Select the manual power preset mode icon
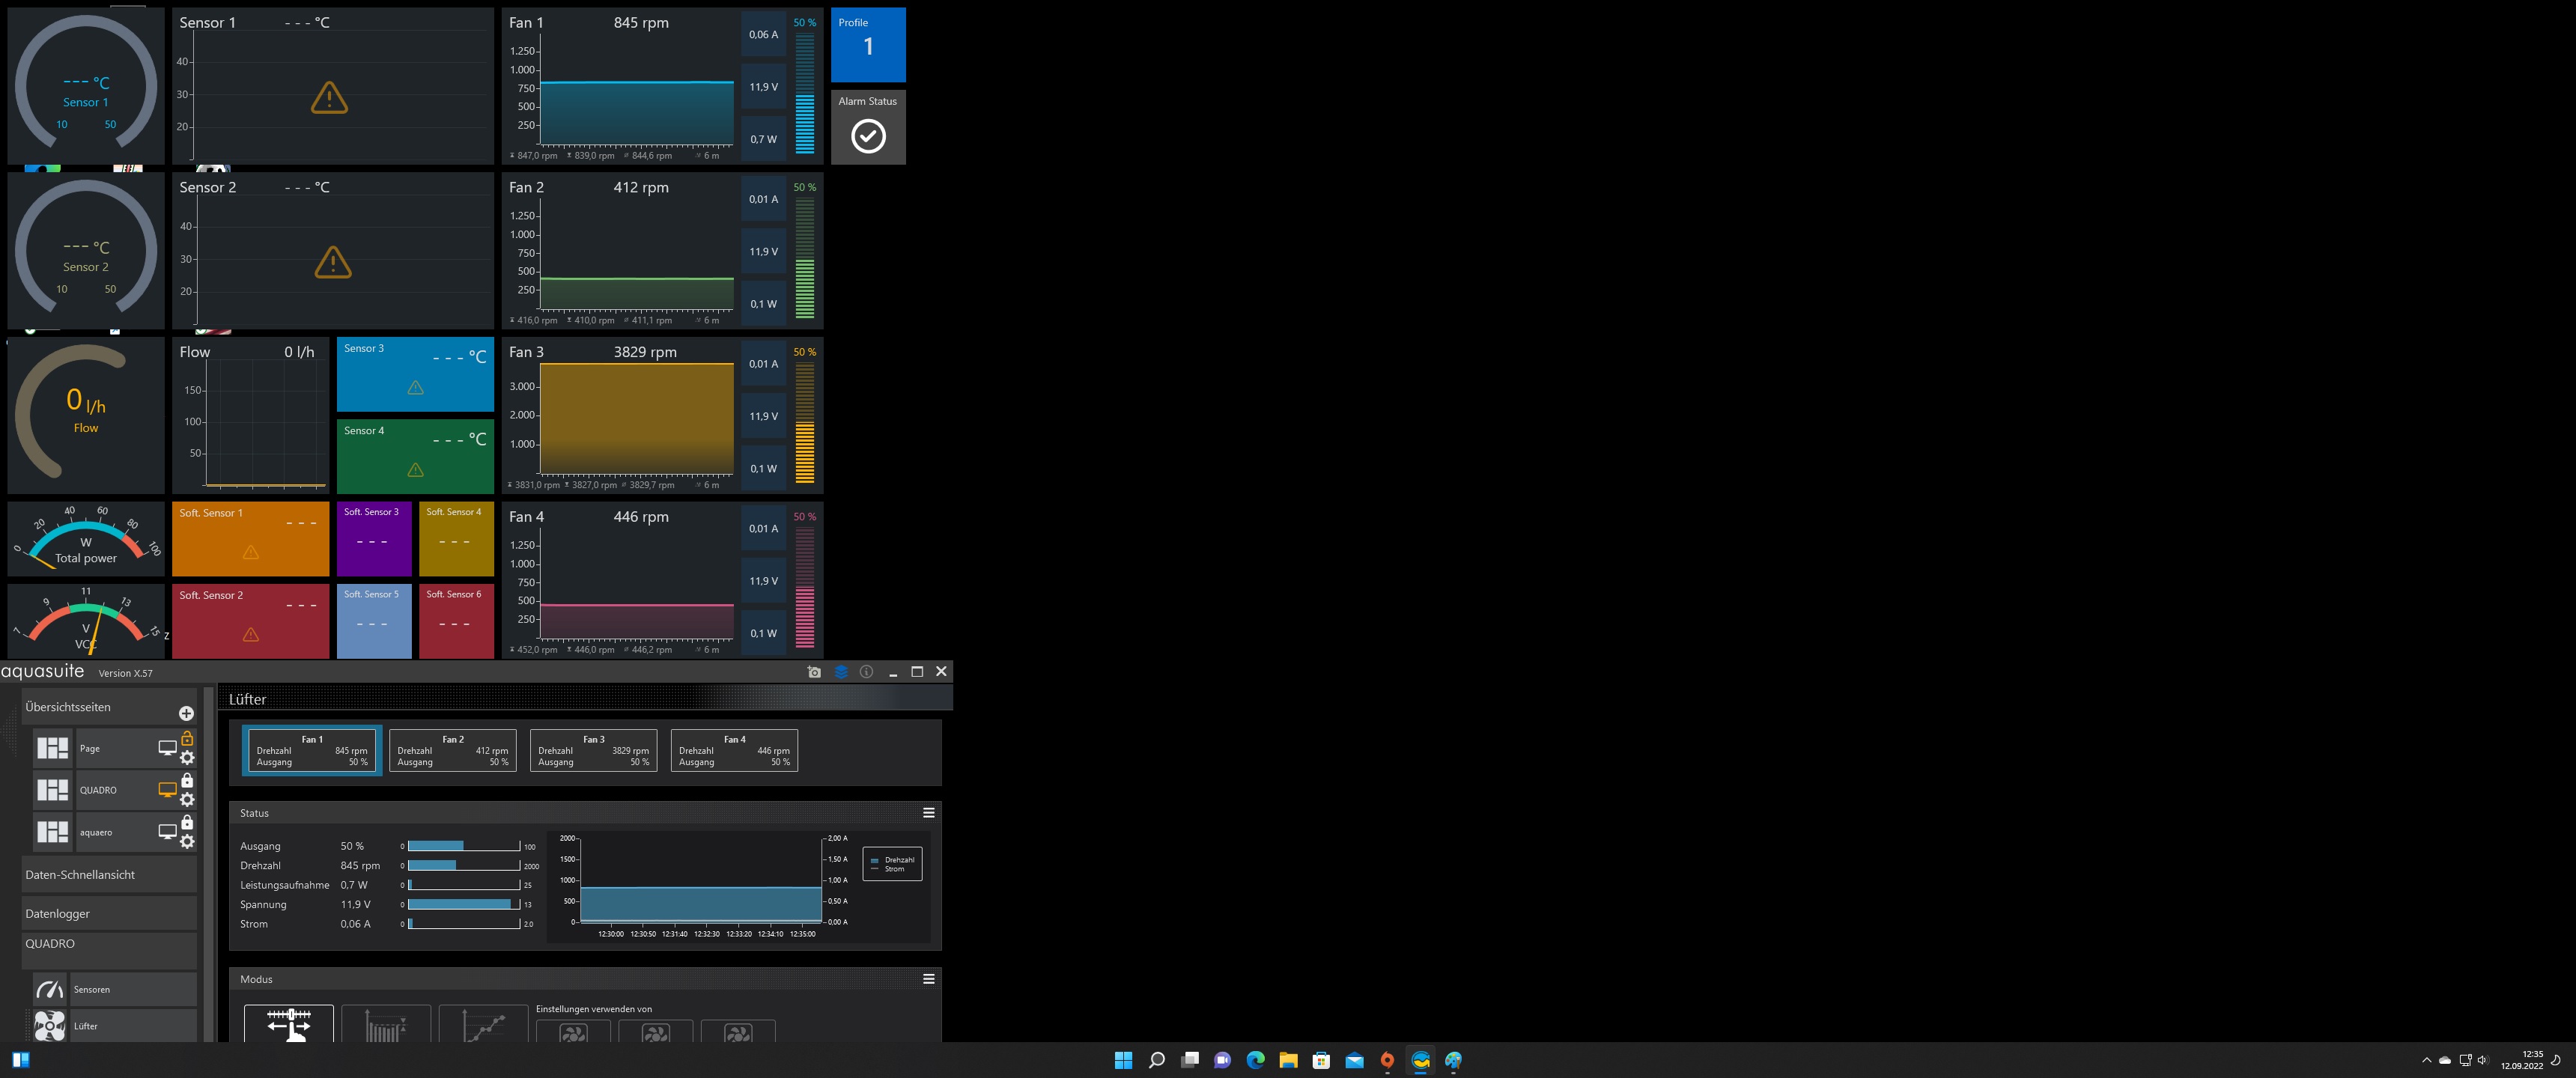Screen dimensions: 2576x1078 pyautogui.click(x=289, y=1024)
